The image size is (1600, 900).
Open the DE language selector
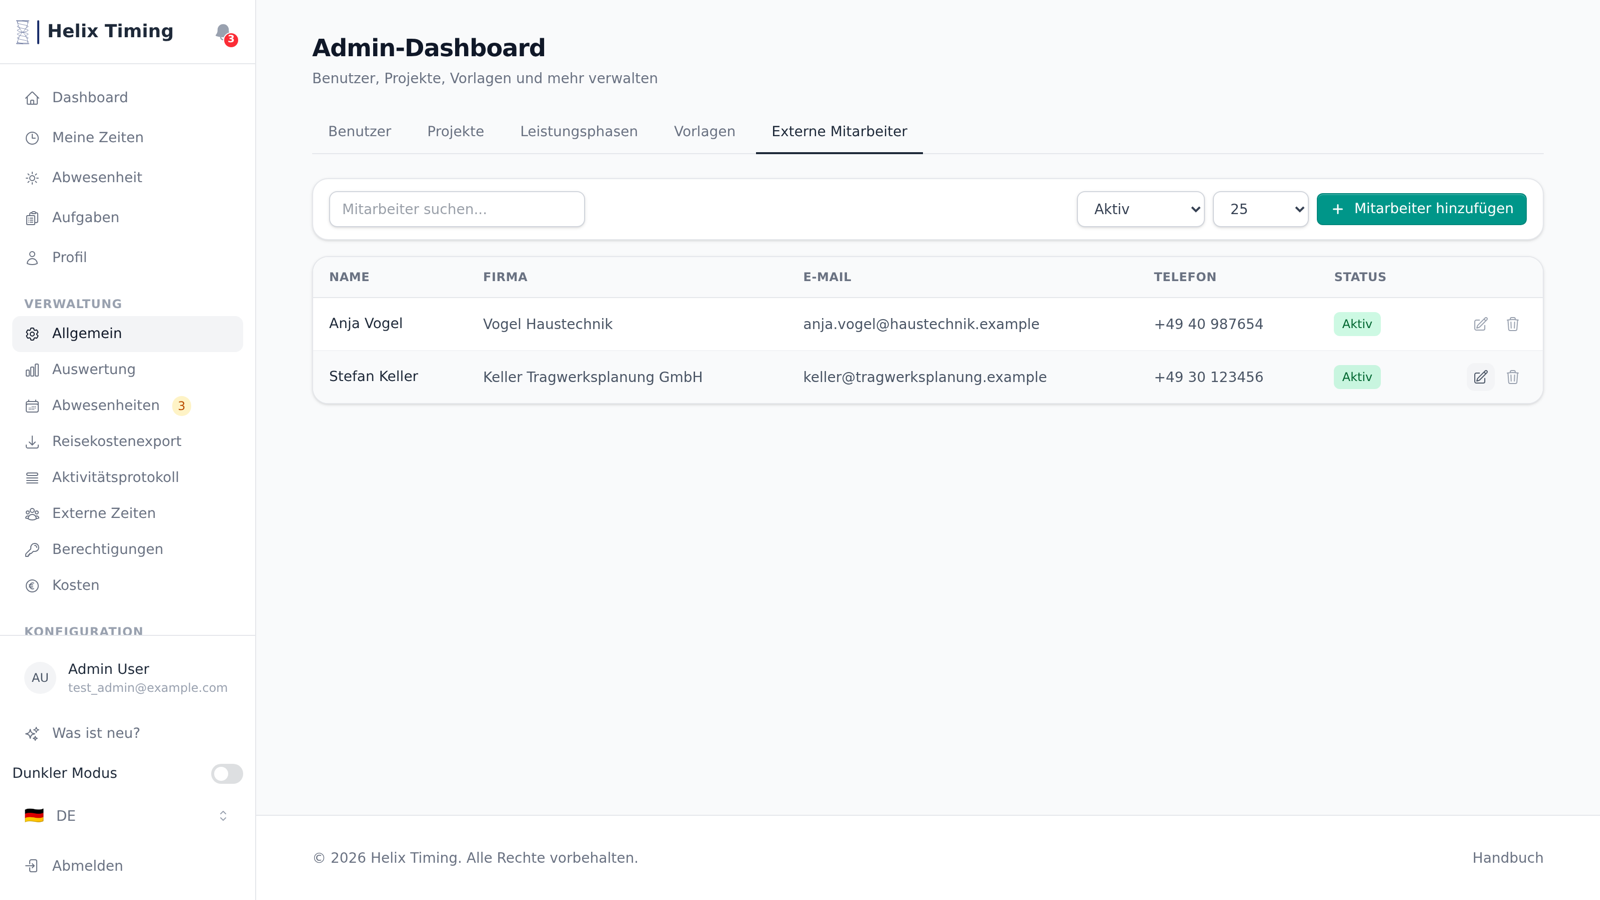(127, 816)
